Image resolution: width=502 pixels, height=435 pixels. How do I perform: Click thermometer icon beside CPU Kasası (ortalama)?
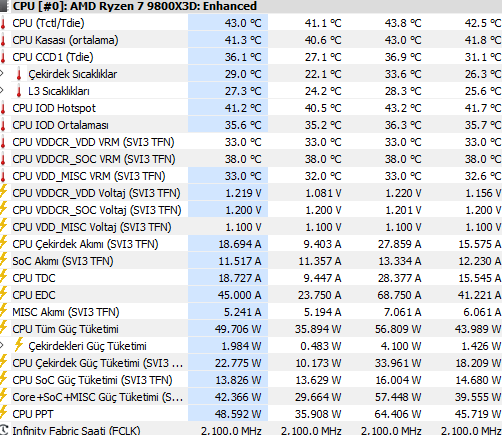point(3,40)
